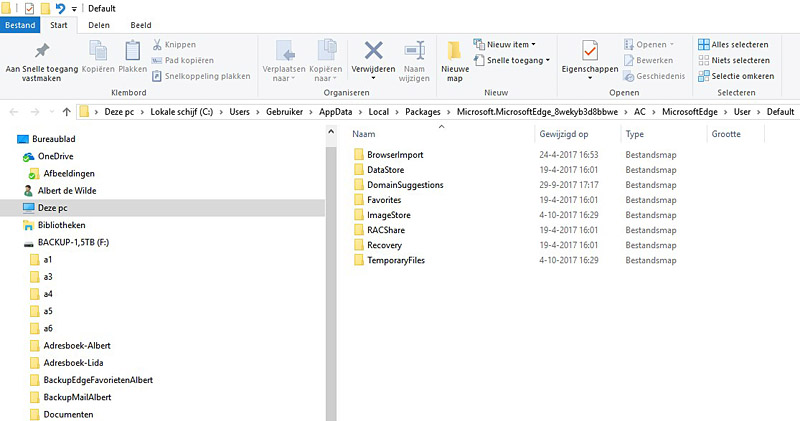Click the up-arrow navigation button
Image resolution: width=800 pixels, height=421 pixels.
[66, 111]
